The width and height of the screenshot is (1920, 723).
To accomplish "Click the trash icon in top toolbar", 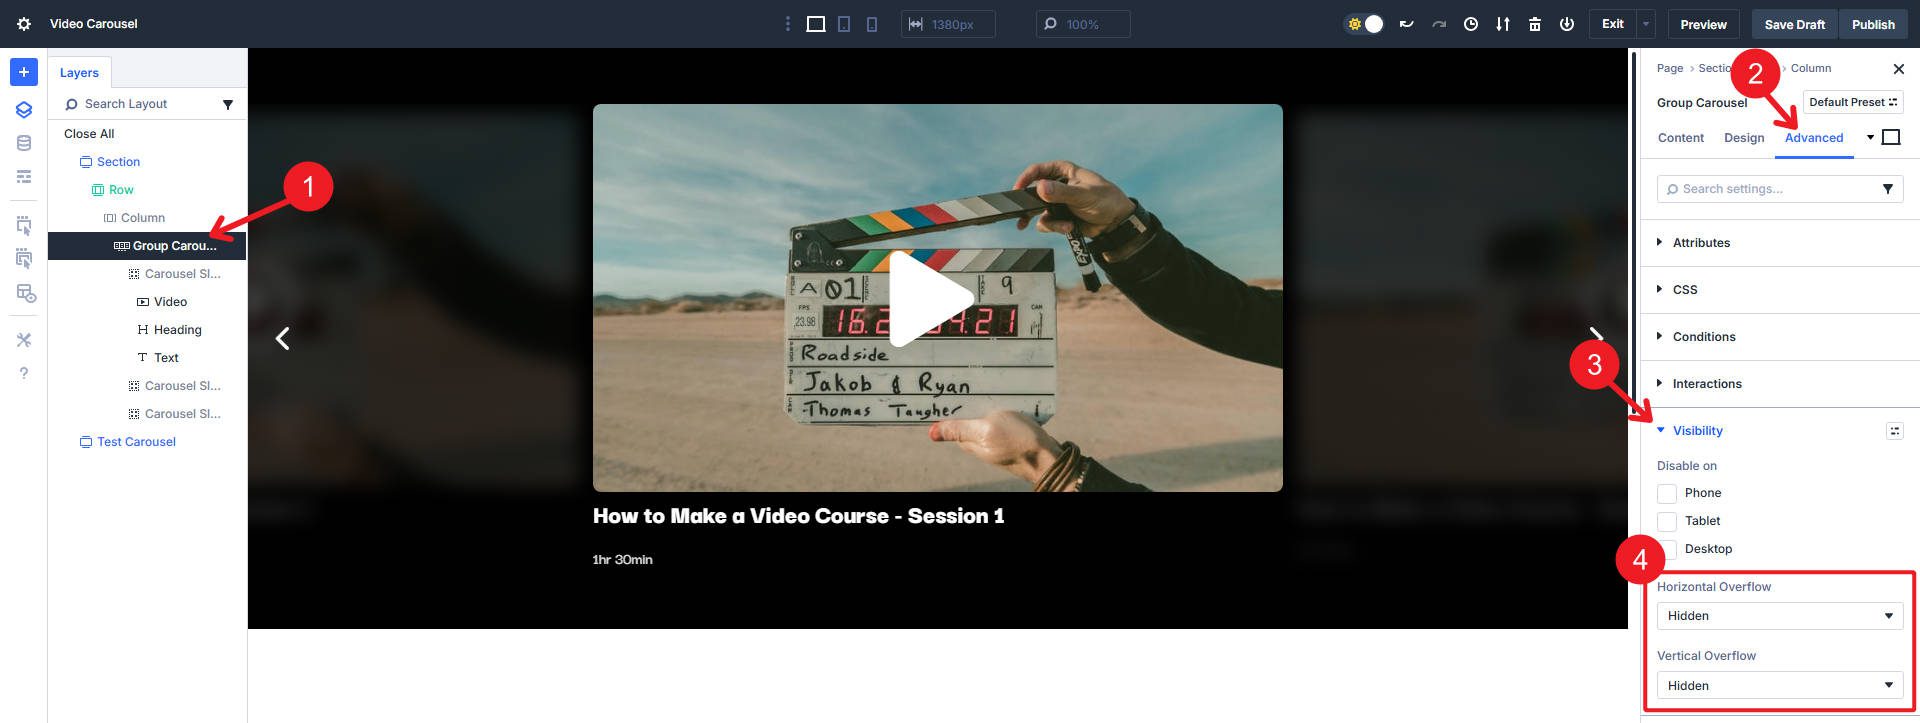I will (1534, 24).
